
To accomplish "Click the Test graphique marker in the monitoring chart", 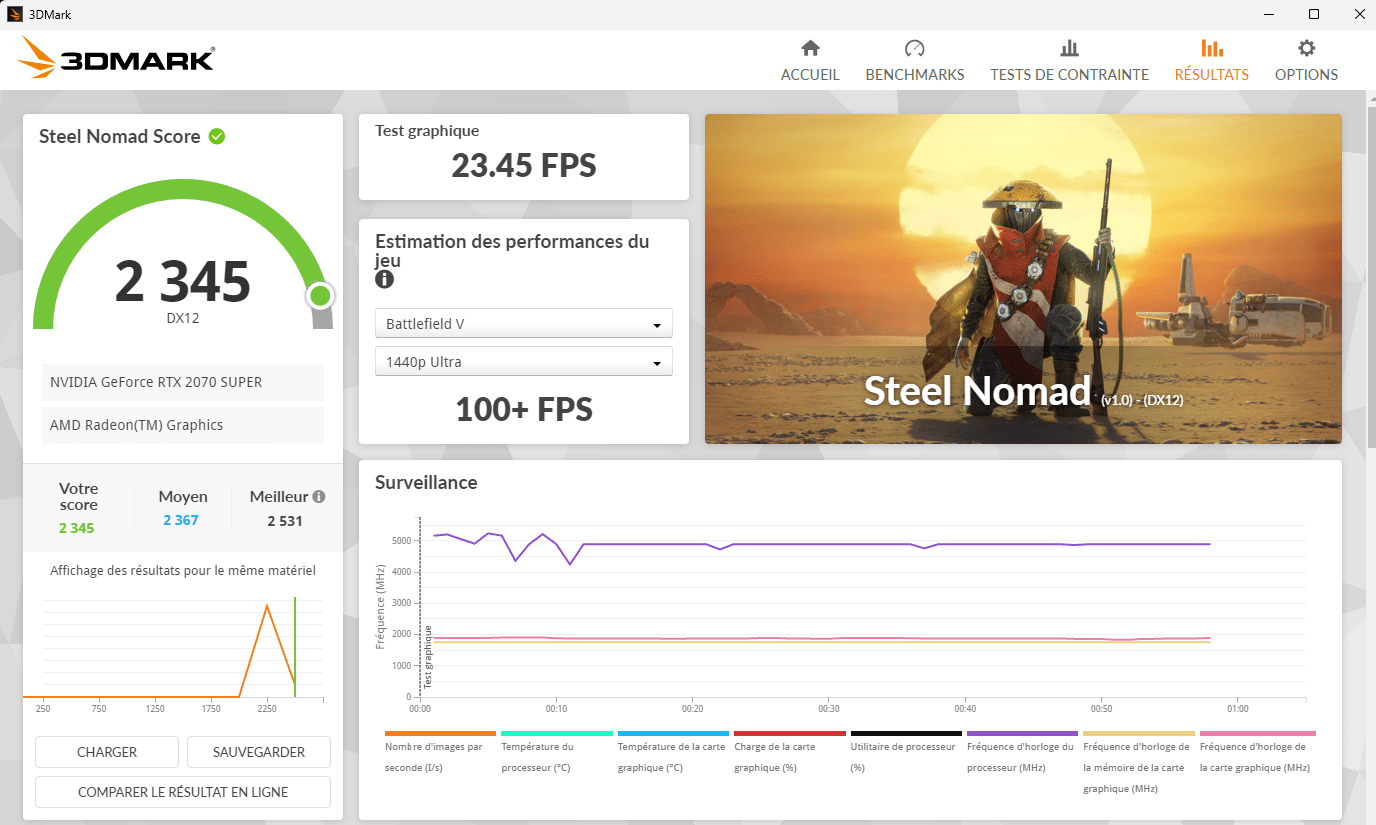I will 428,657.
